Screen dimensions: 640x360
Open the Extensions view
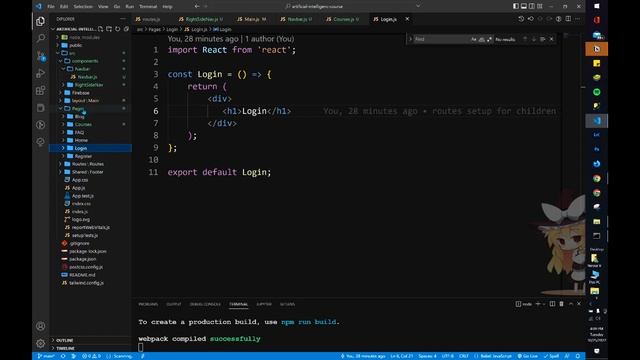coord(40,91)
